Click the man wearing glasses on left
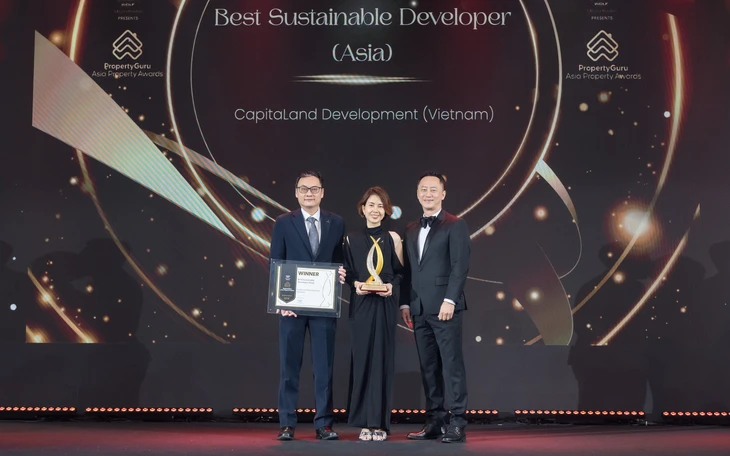Viewport: 730px width, 456px height. pyautogui.click(x=308, y=300)
